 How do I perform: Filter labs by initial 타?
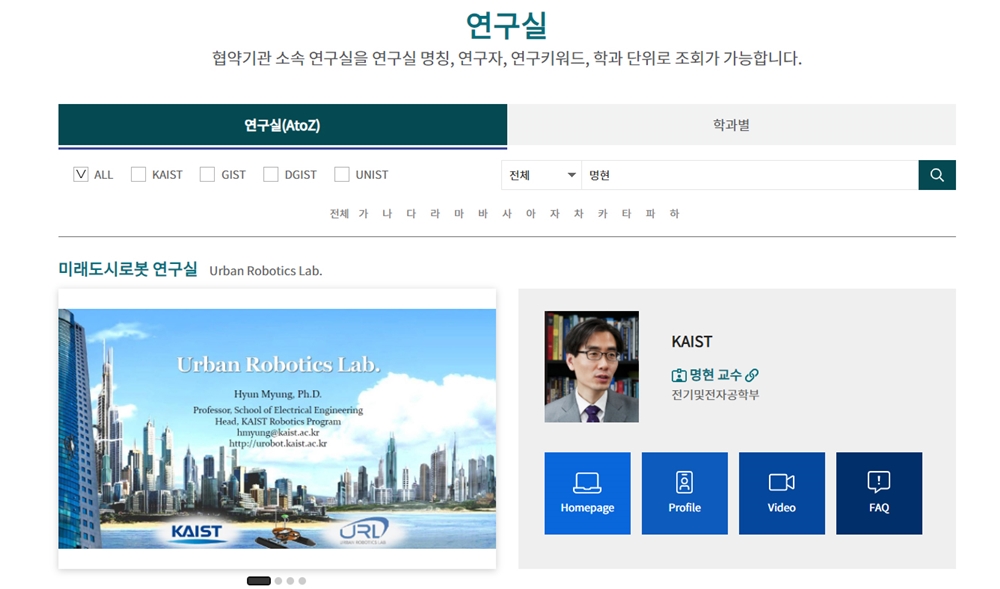[626, 214]
